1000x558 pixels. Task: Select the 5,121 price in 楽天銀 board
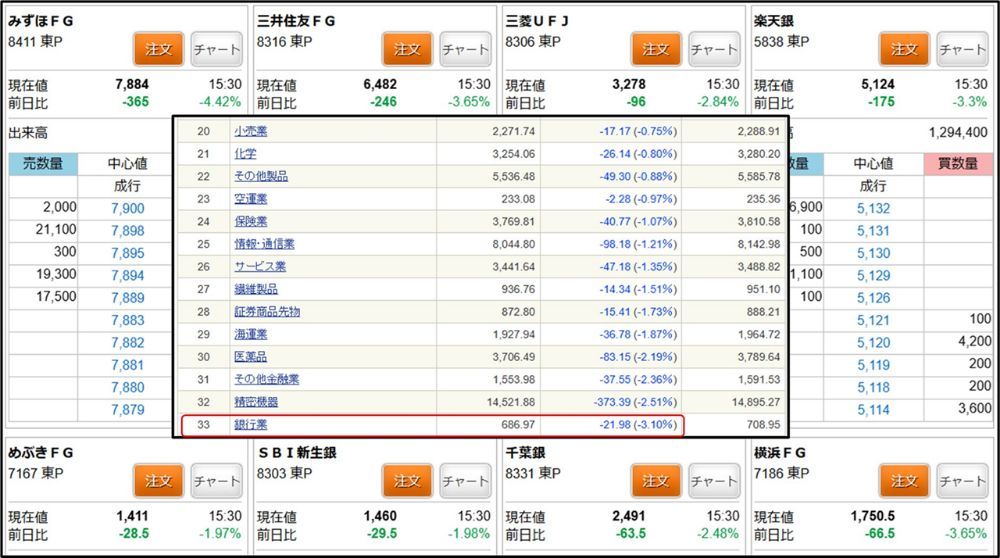pyautogui.click(x=873, y=320)
